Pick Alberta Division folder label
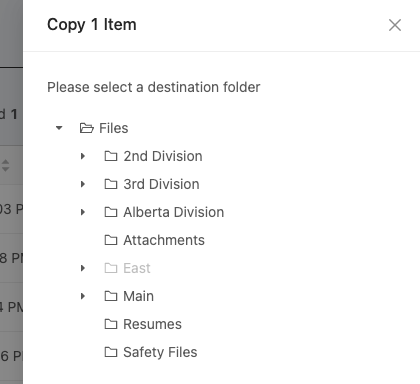The height and width of the screenshot is (384, 420). [174, 212]
